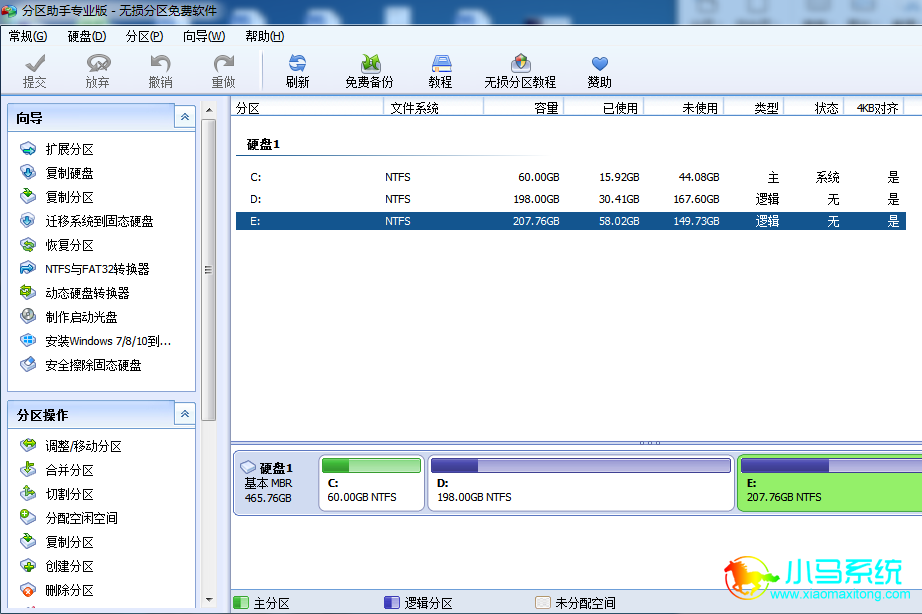The width and height of the screenshot is (922, 614).
Task: Open 制作启动光盘 wizard
Action: (x=69, y=317)
